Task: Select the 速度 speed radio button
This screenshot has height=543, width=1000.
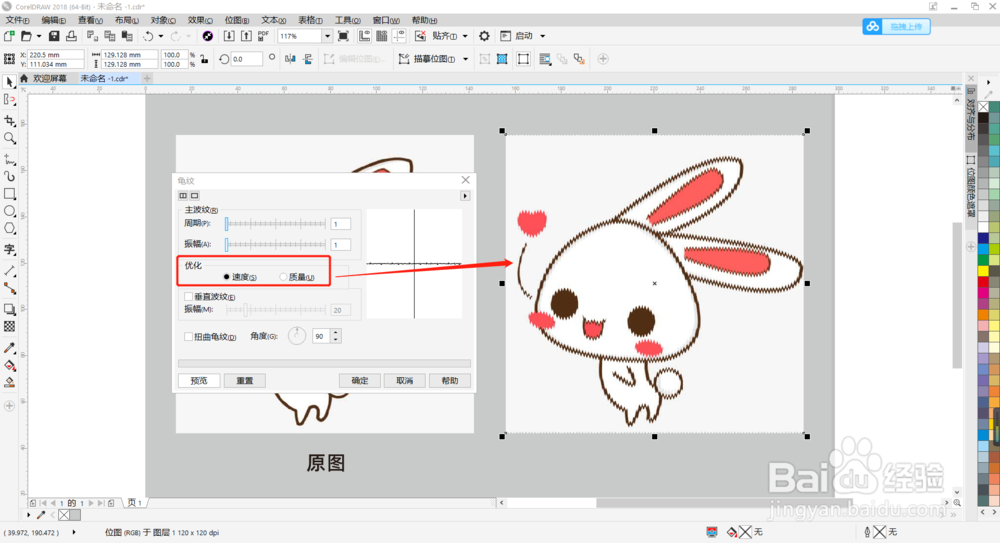Action: tap(226, 277)
